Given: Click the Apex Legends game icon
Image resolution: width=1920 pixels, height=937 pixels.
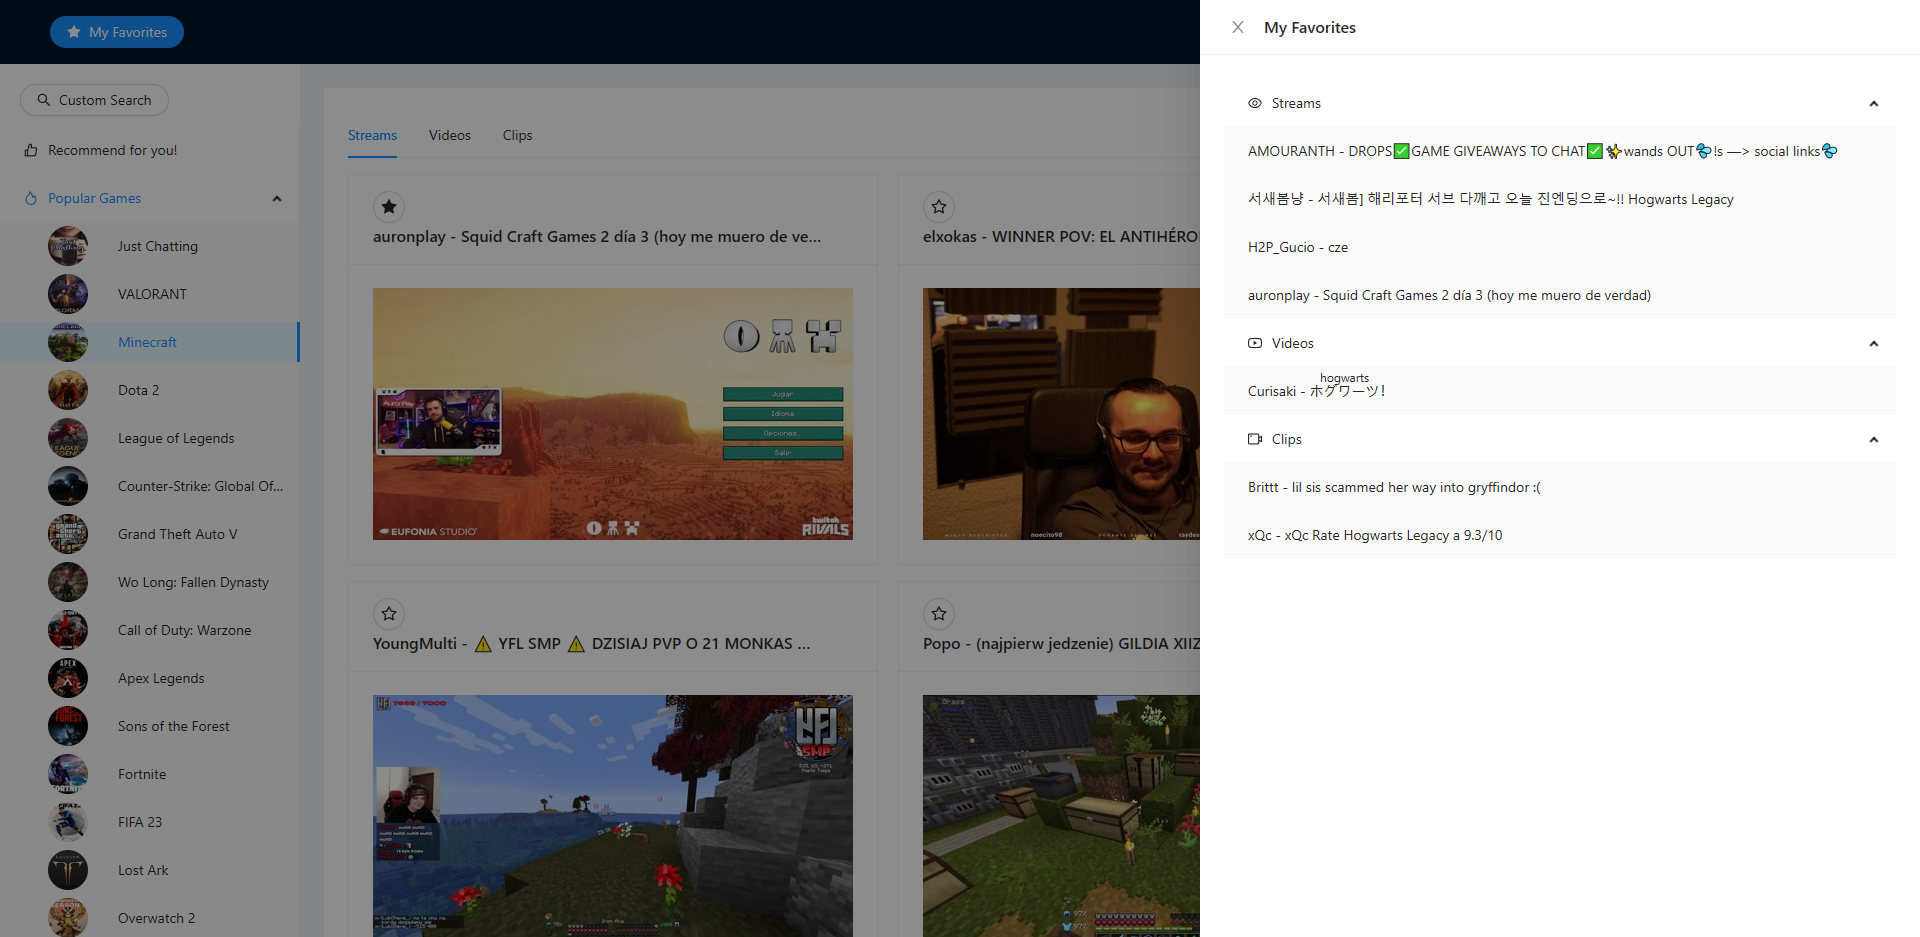Looking at the screenshot, I should coord(68,678).
